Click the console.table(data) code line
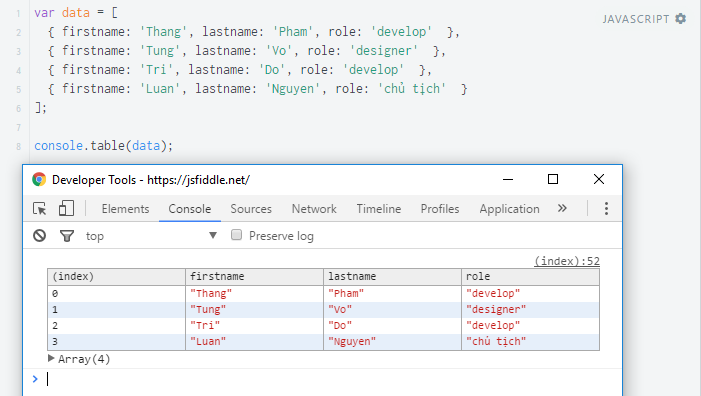 pos(103,146)
